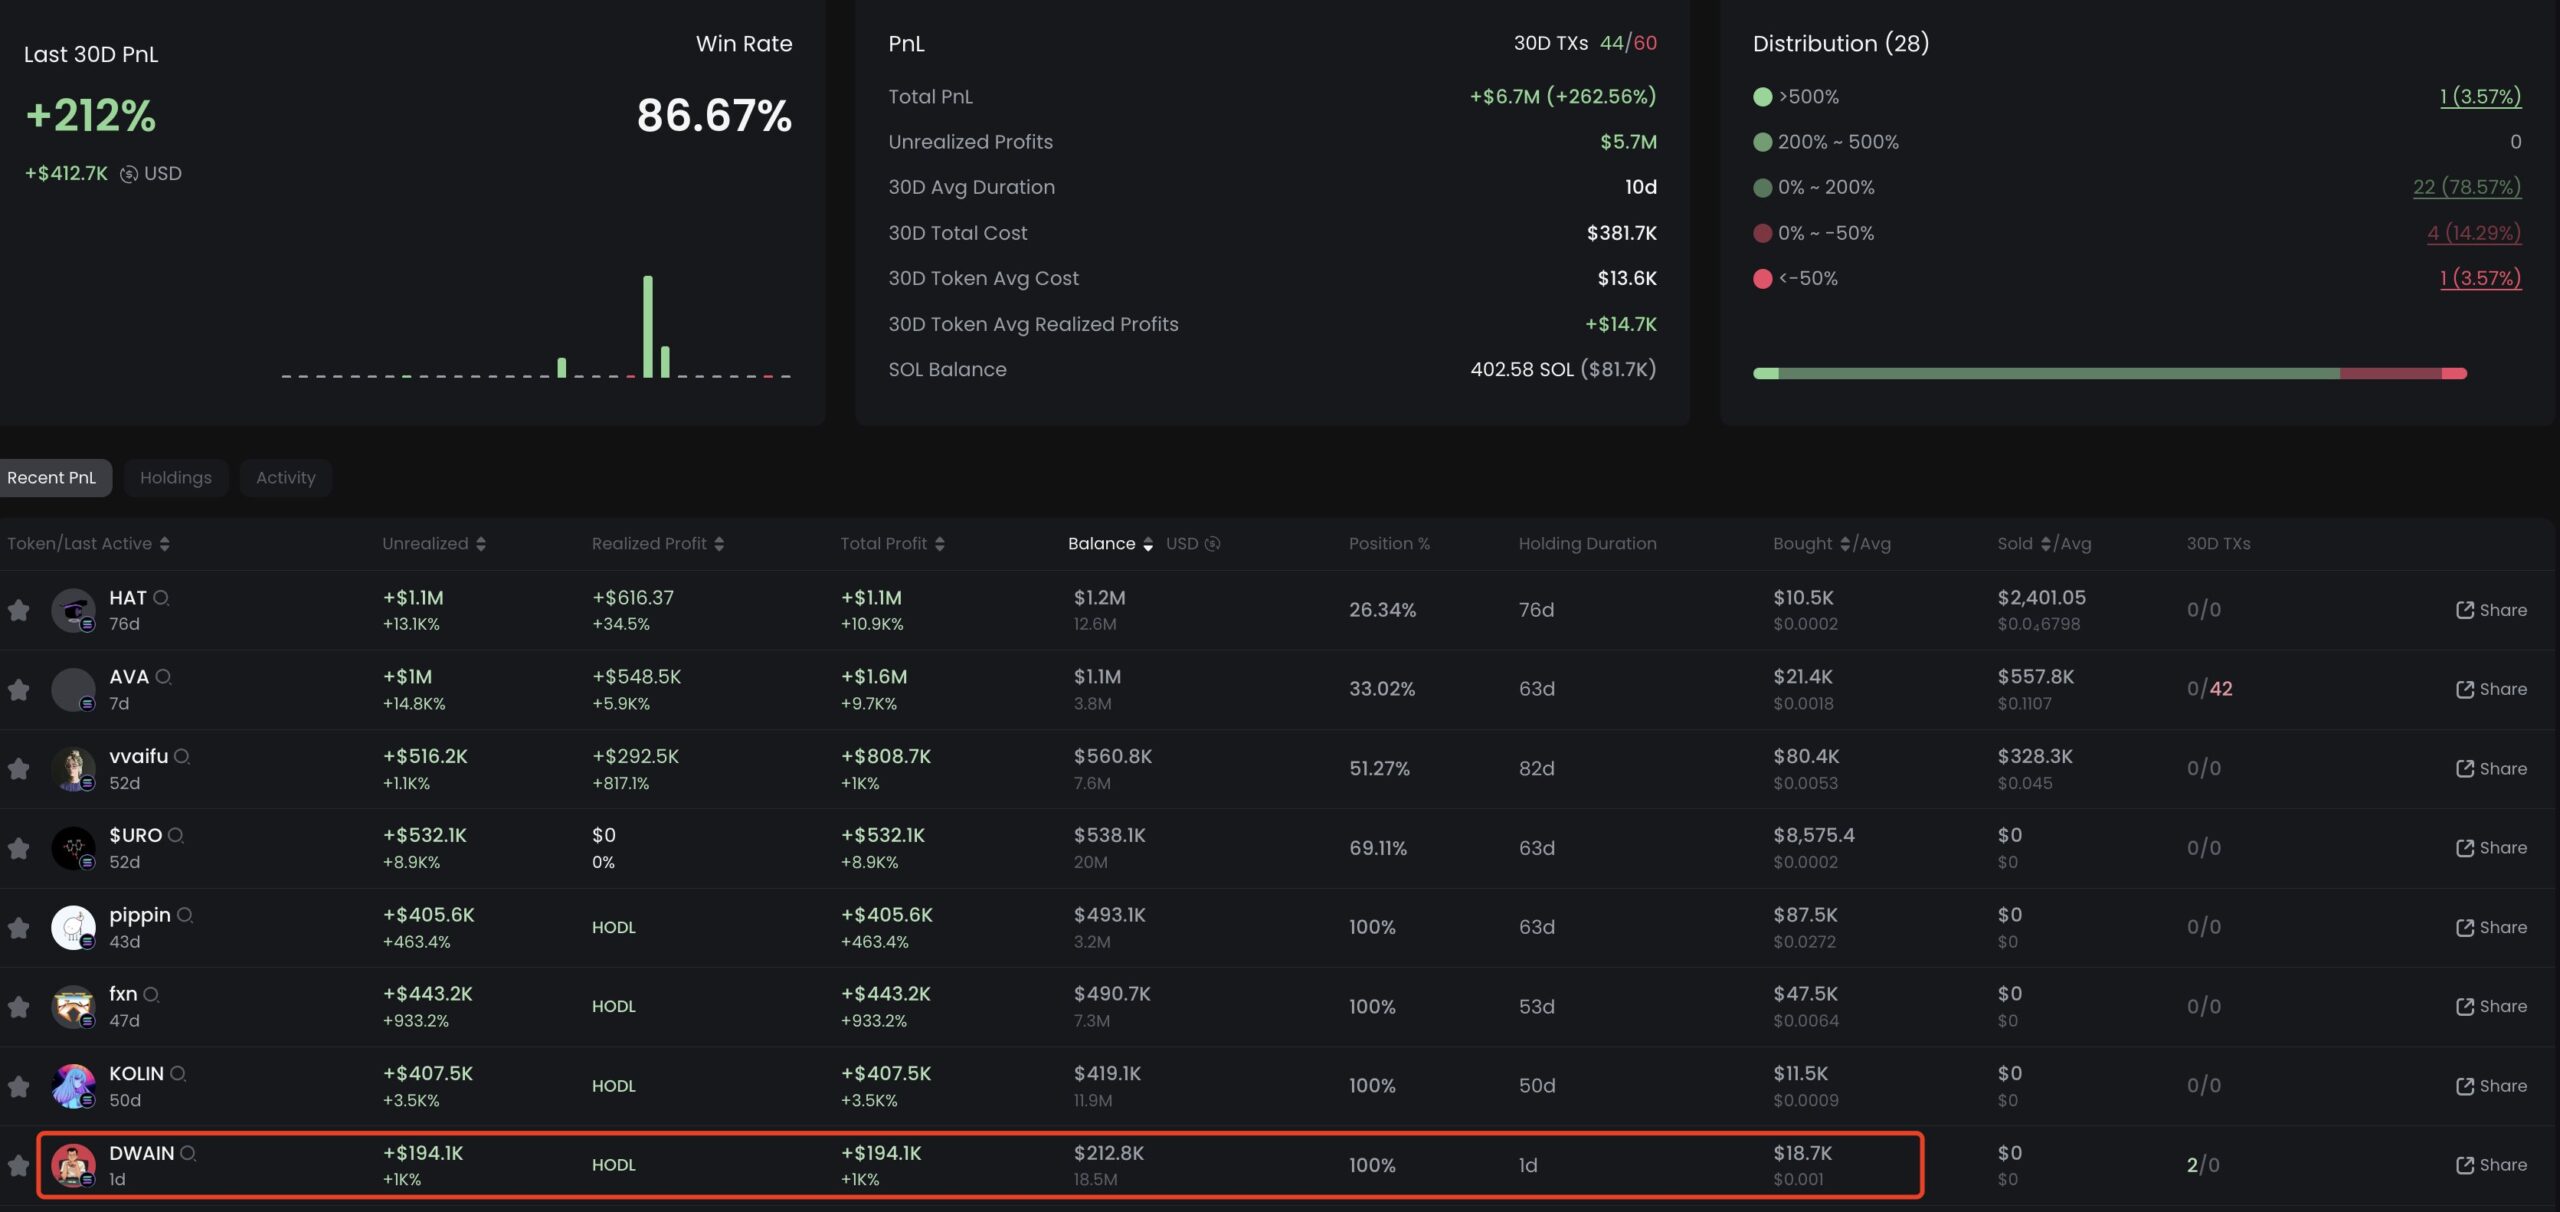Sort by Unrealized column arrows

click(481, 544)
